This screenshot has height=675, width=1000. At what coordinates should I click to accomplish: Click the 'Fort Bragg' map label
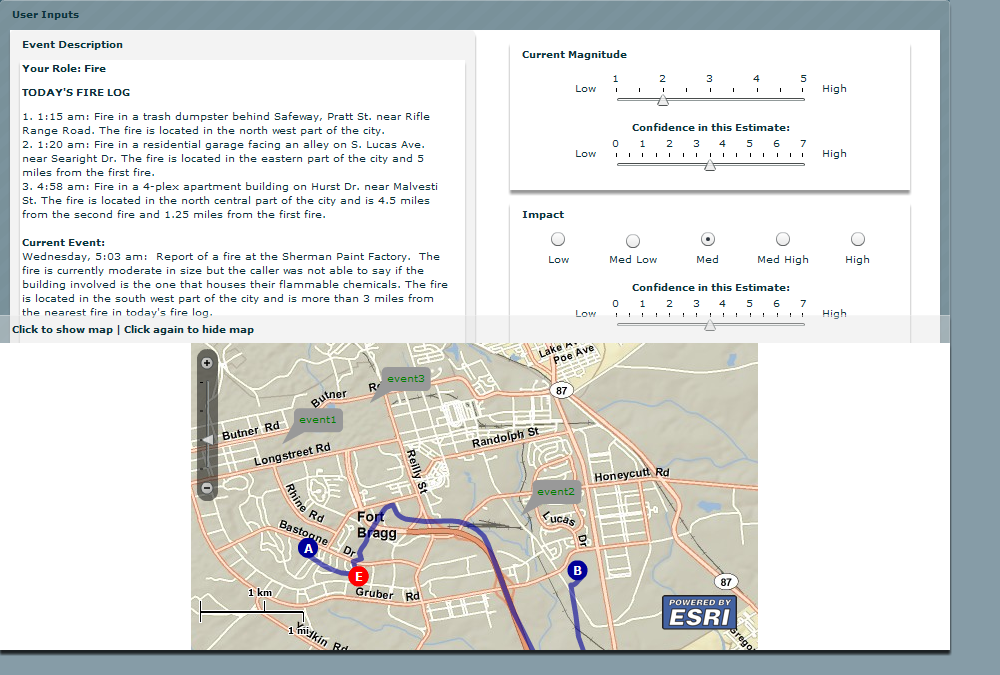(x=377, y=524)
